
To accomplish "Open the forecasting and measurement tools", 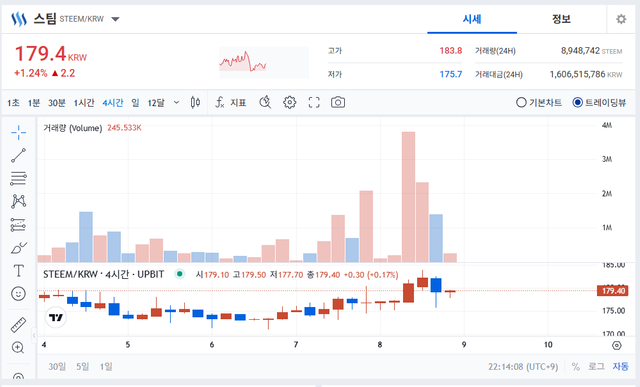I will [x=18, y=225].
